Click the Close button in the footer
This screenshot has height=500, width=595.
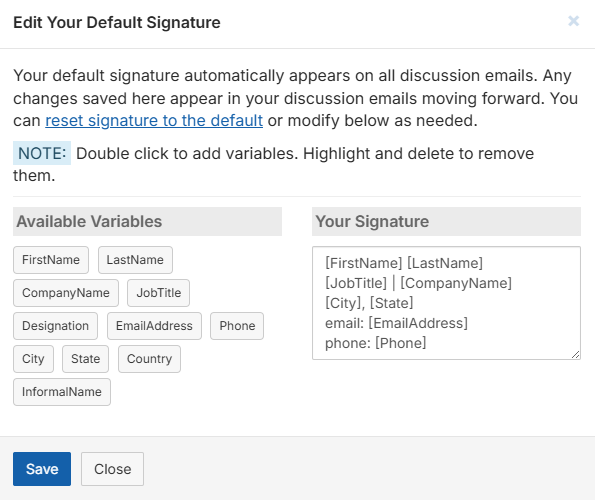(x=112, y=469)
